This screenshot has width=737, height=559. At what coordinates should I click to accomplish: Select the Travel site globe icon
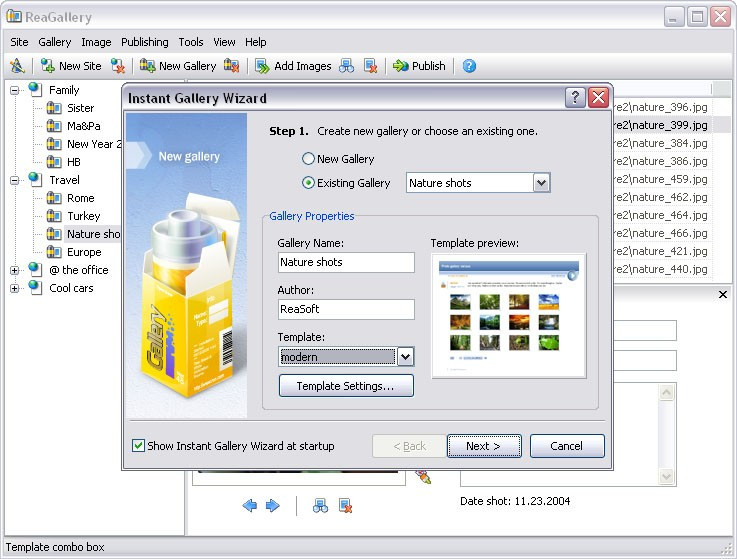pos(35,180)
